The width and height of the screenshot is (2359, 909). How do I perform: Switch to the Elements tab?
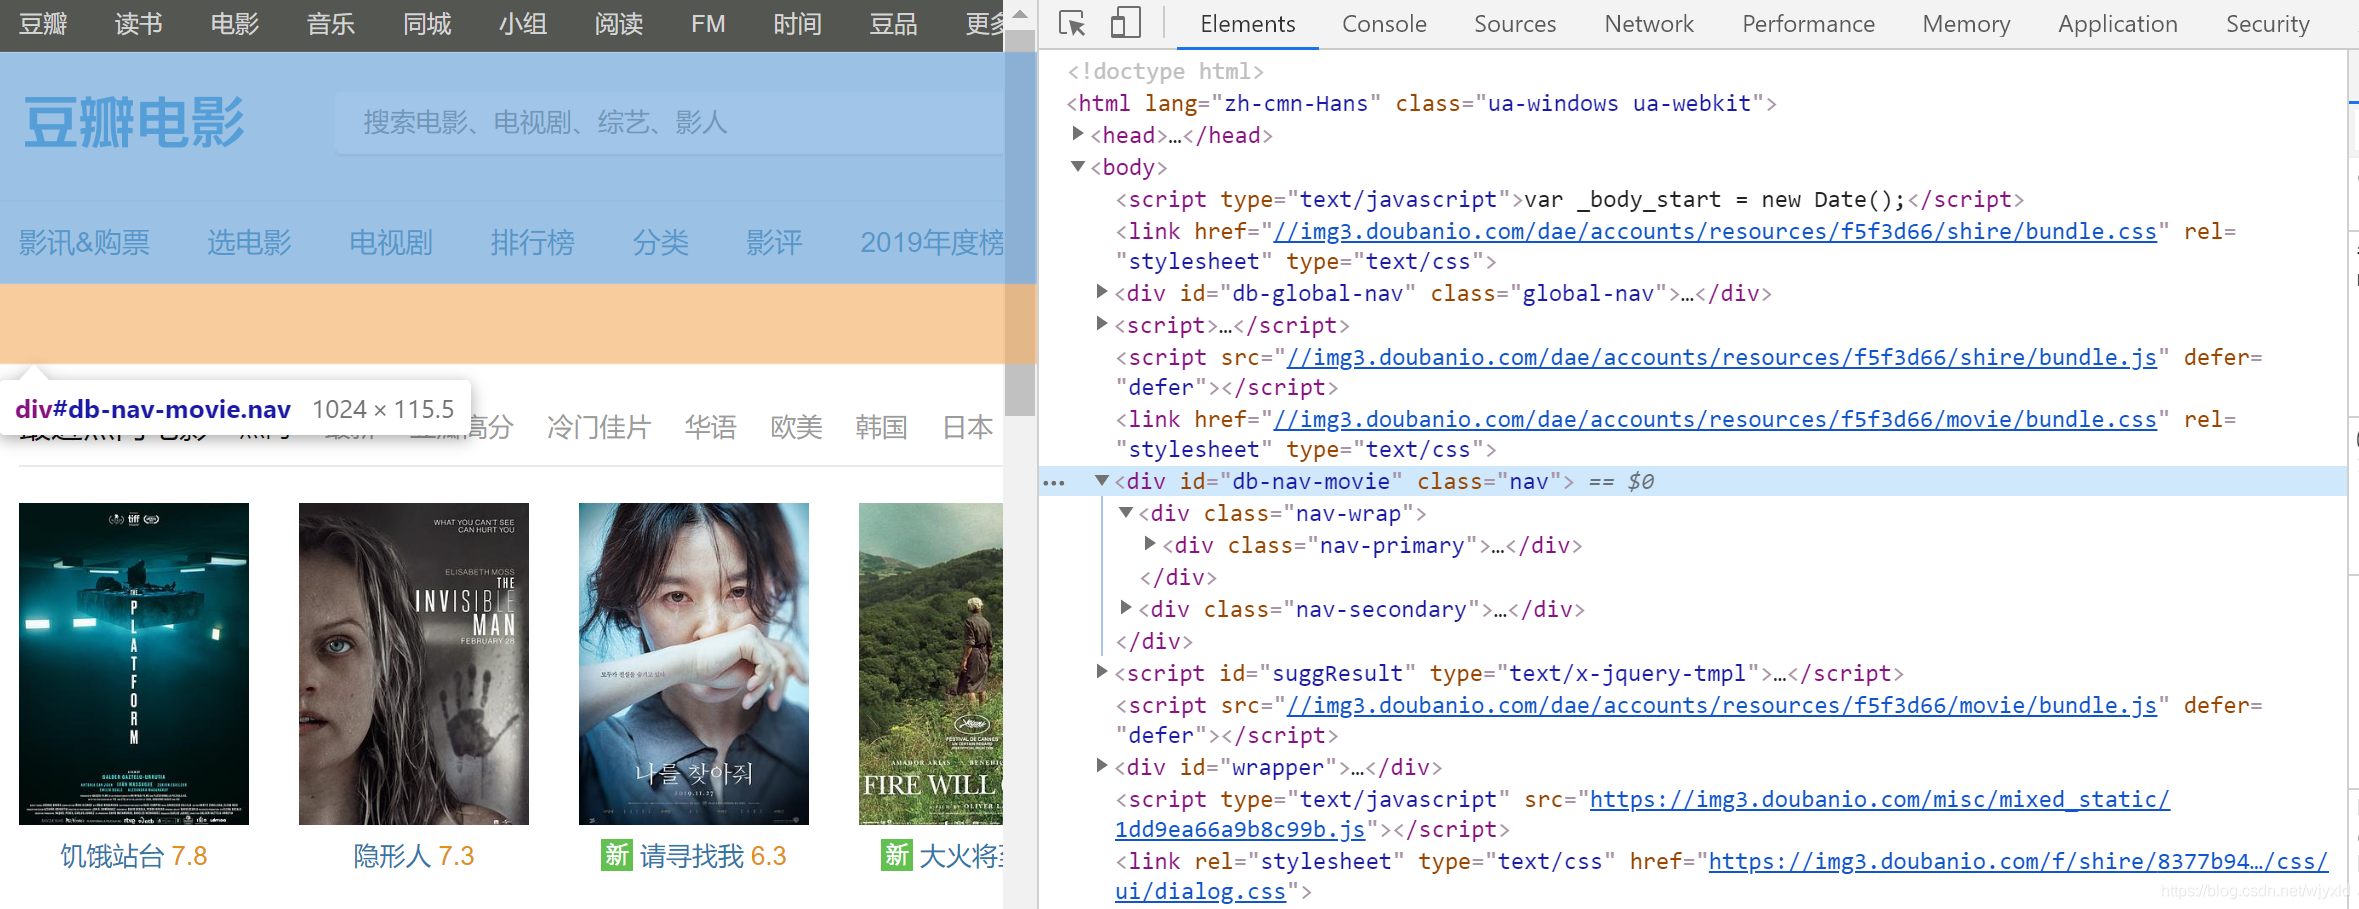[1247, 24]
